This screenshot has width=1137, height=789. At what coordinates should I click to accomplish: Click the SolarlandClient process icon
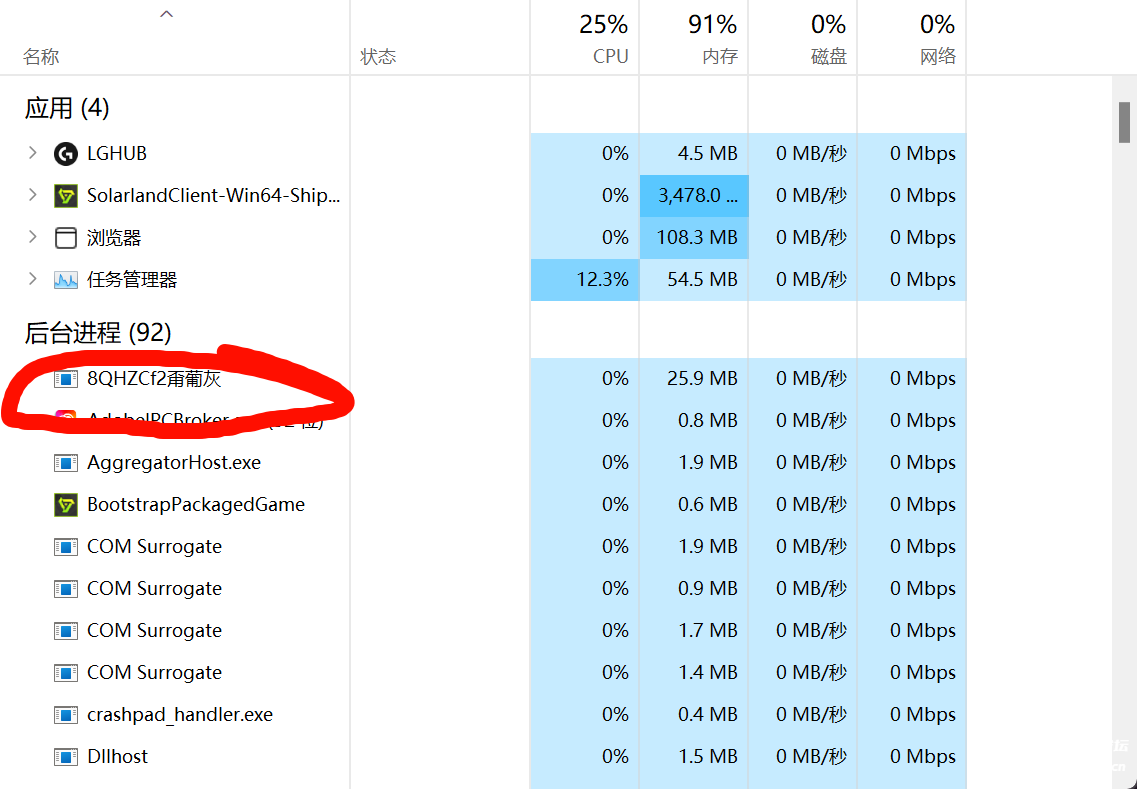click(65, 196)
